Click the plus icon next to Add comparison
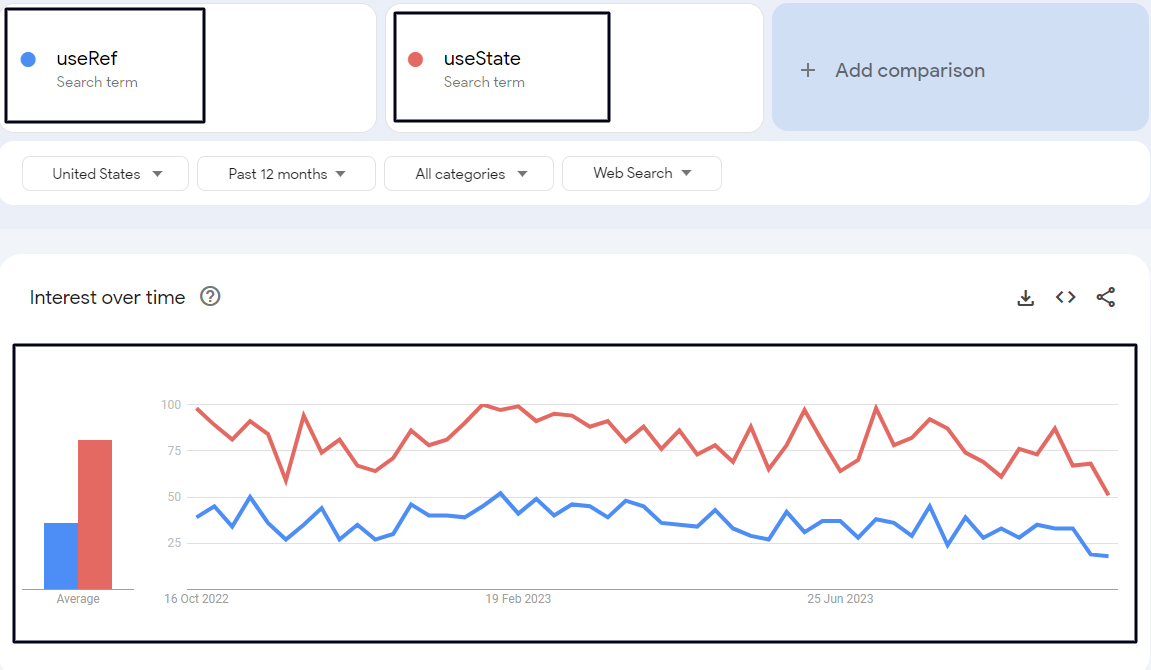 click(808, 70)
